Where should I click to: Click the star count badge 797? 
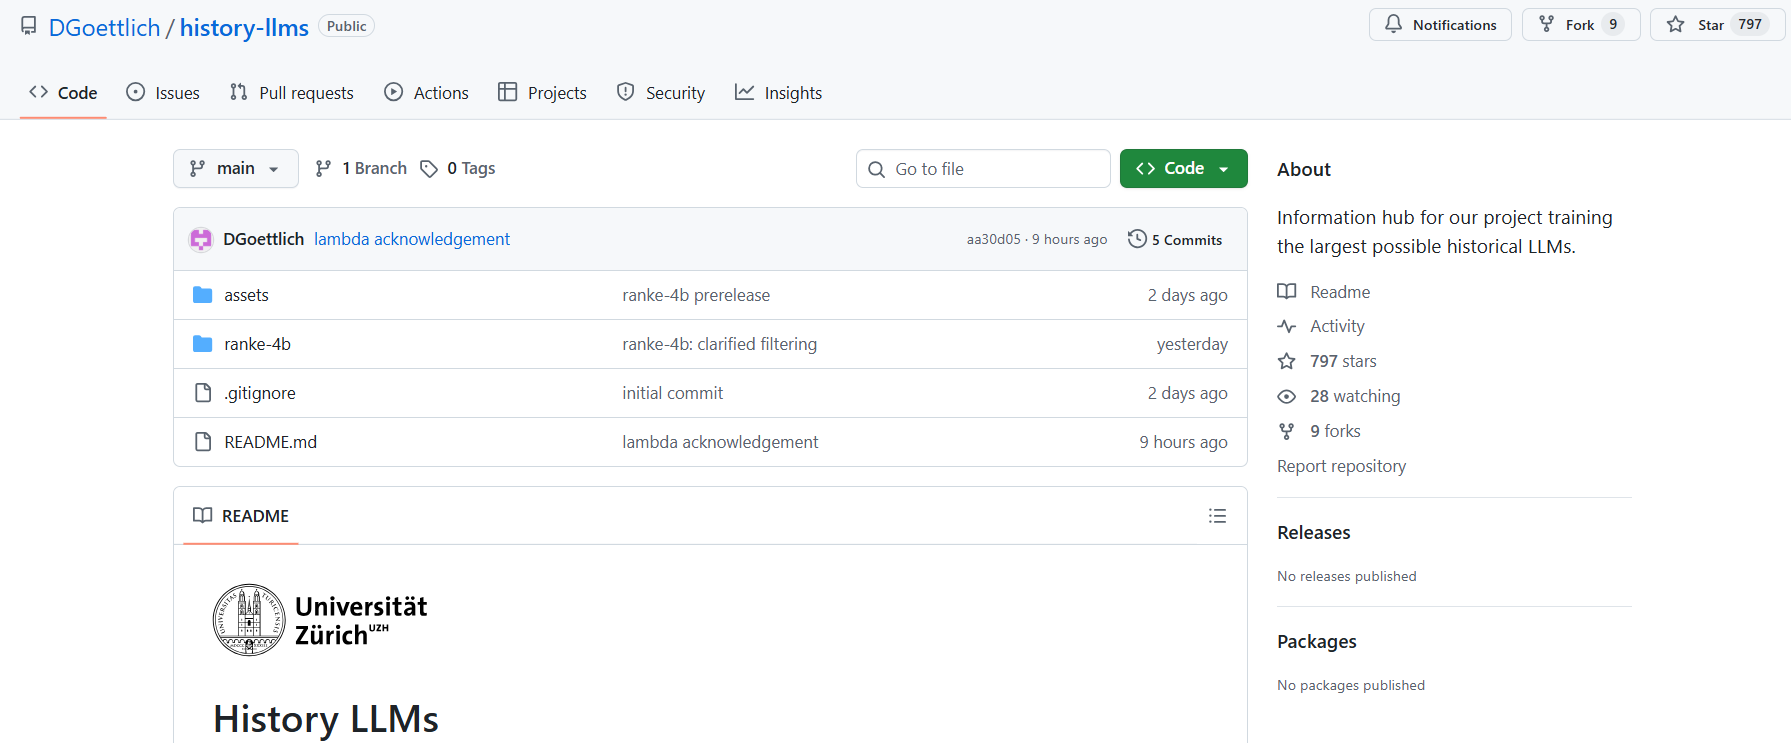click(x=1750, y=24)
